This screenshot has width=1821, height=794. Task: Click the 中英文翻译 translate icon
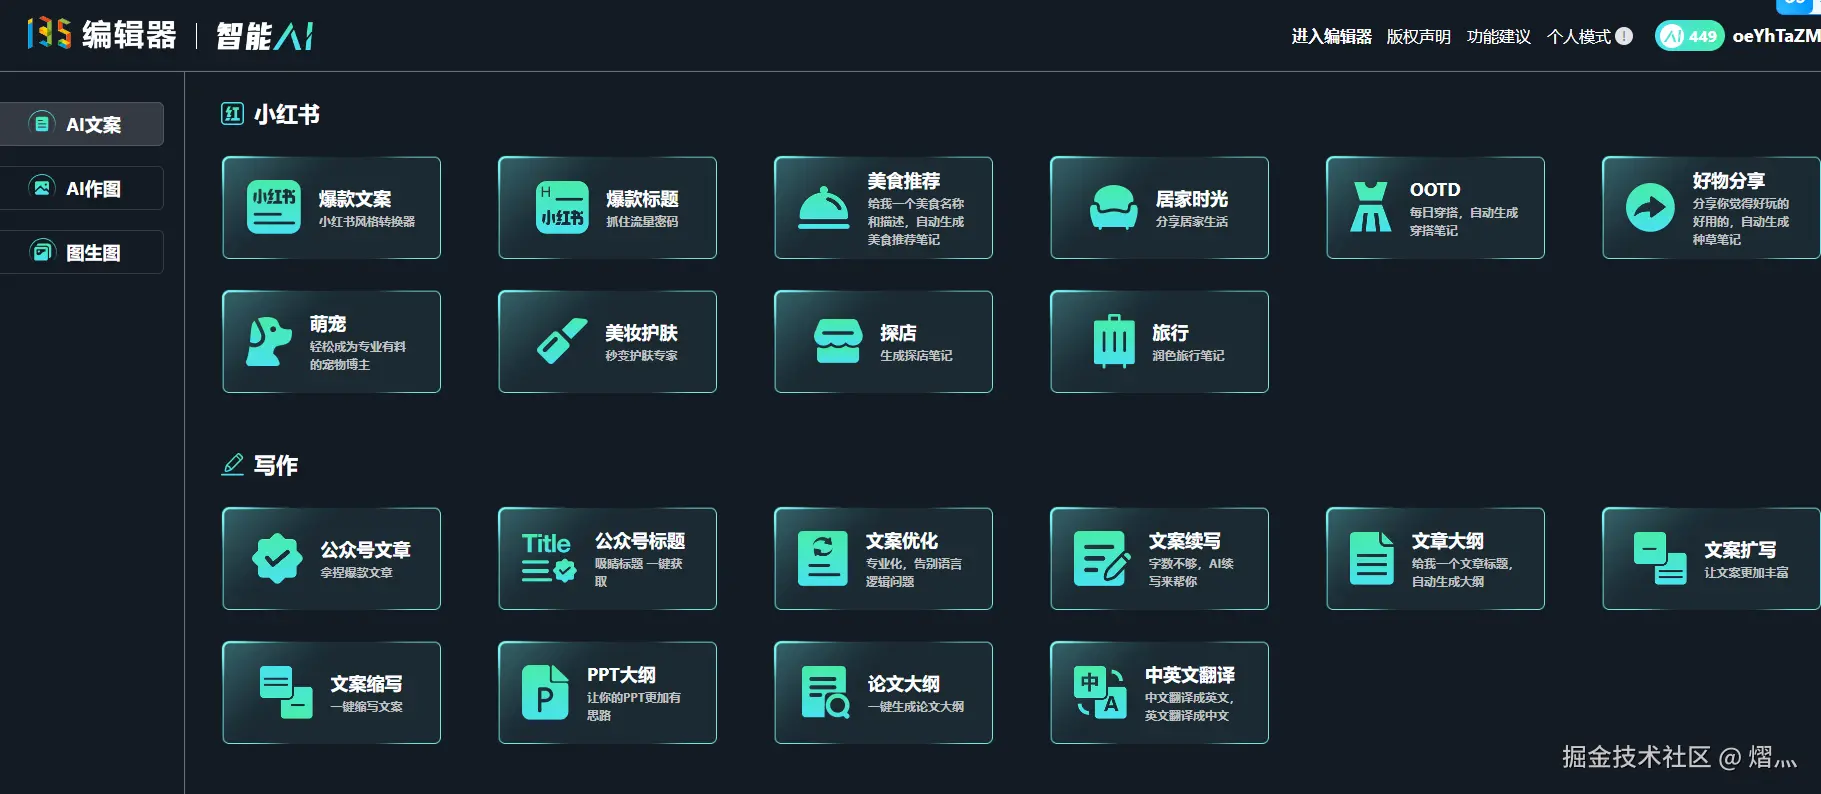1100,692
